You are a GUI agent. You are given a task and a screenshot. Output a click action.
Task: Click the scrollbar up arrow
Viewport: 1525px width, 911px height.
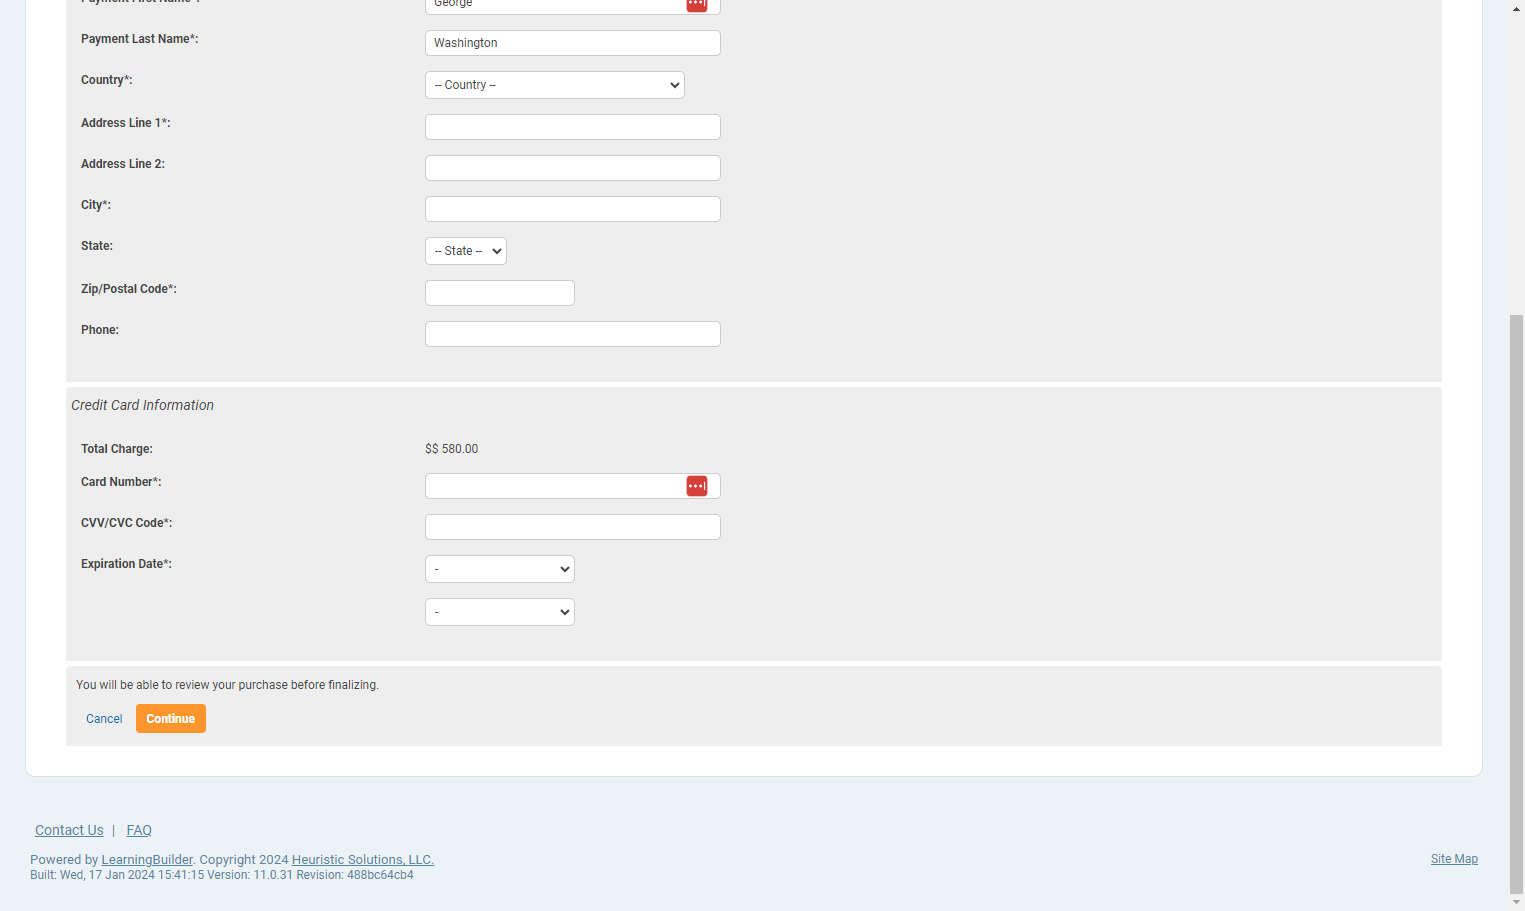[1517, 8]
